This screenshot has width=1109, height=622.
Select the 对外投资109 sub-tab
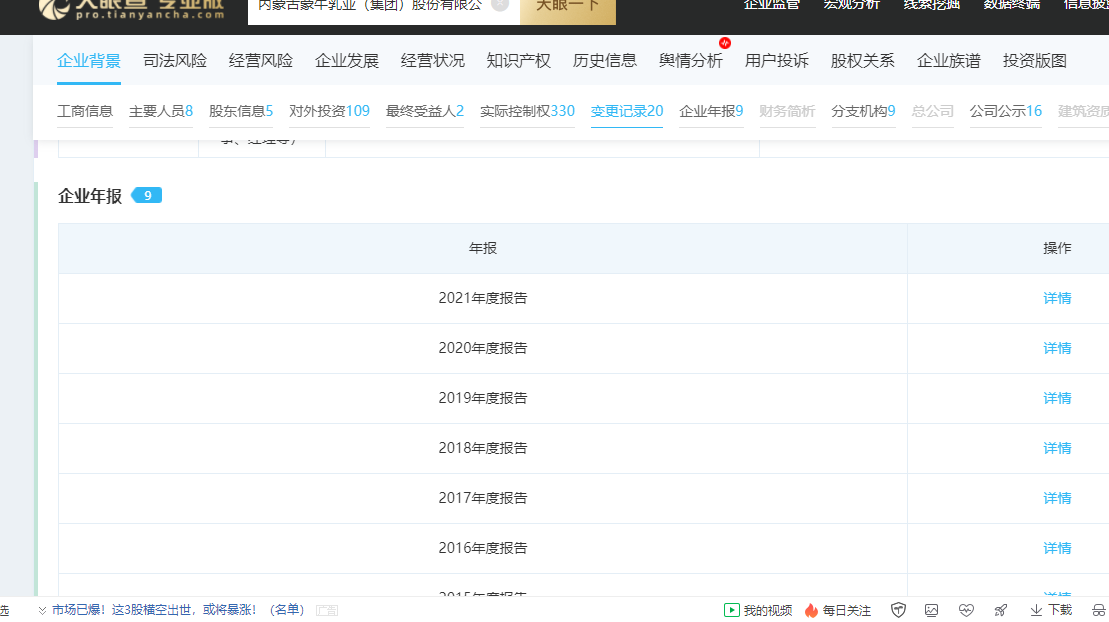pos(330,111)
